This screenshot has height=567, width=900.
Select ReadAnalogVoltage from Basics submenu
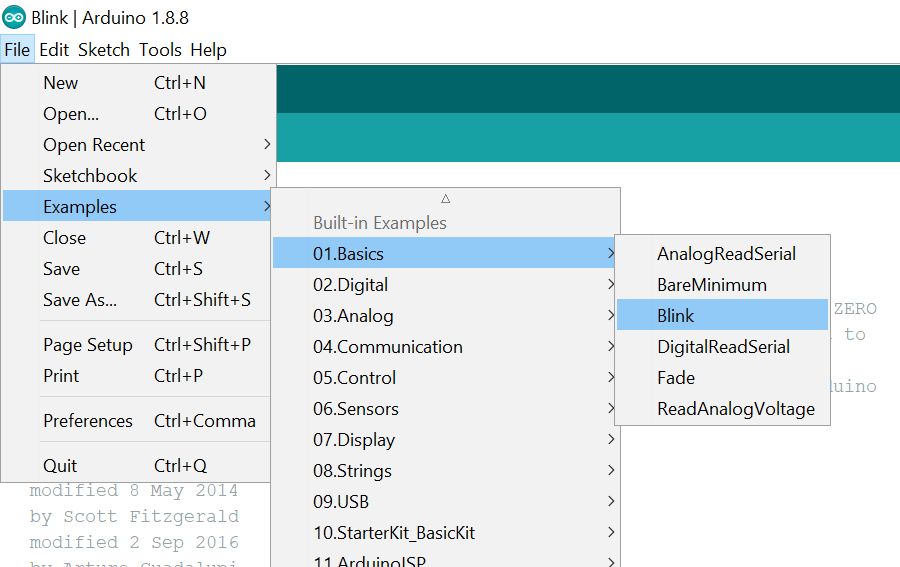735,409
